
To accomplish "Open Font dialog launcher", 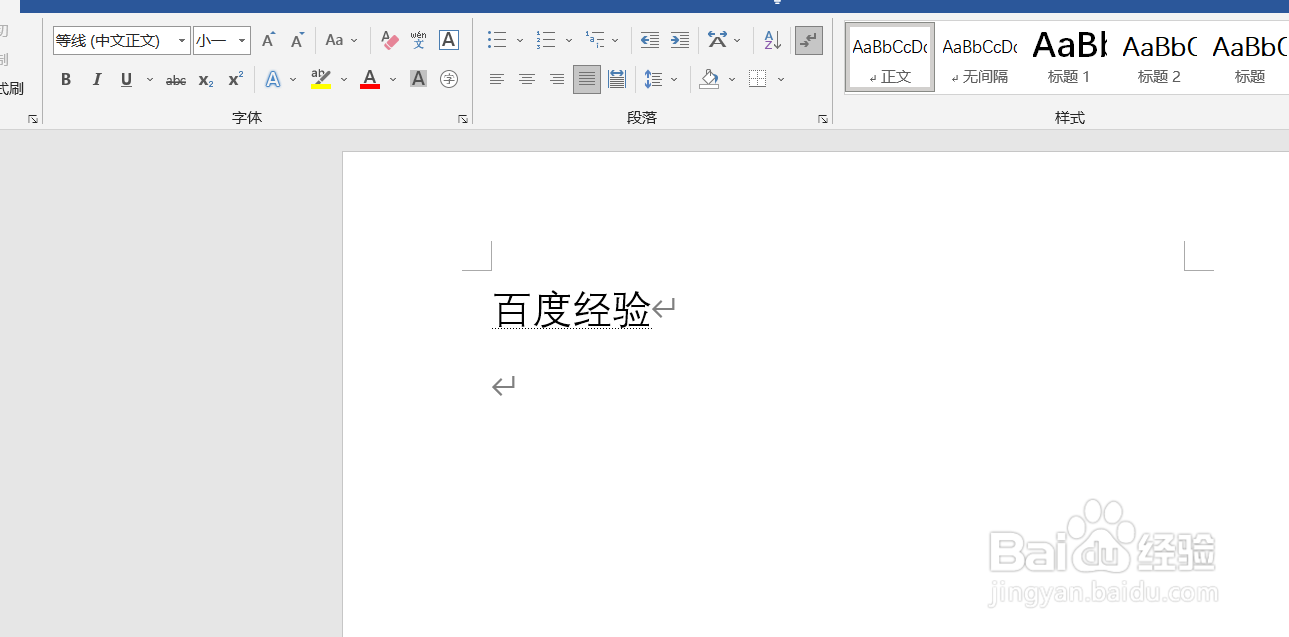I will coord(463,119).
